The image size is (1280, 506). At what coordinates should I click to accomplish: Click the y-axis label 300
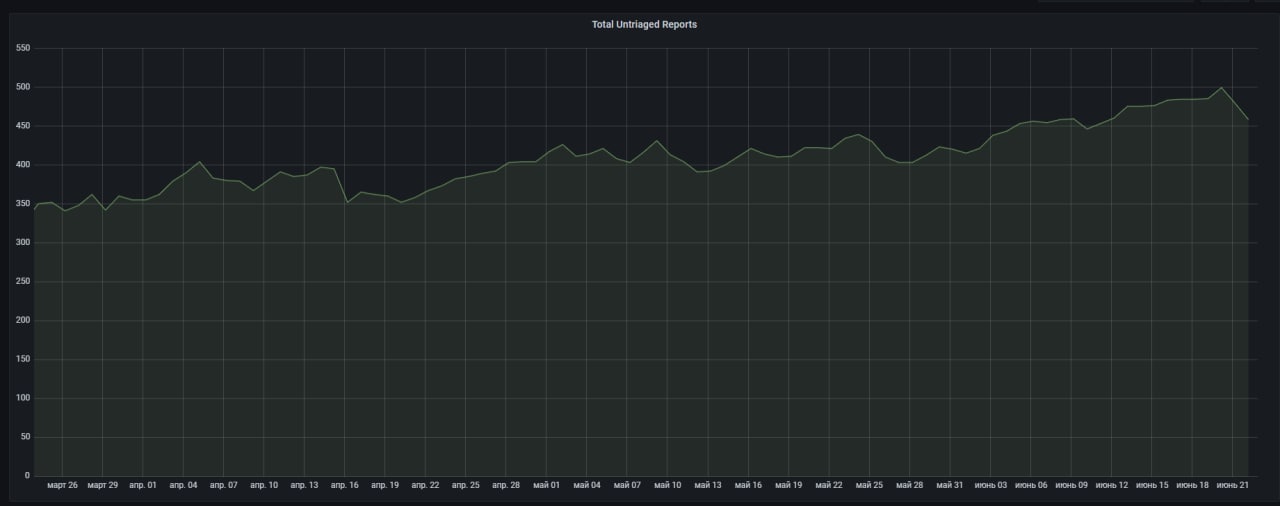point(24,243)
